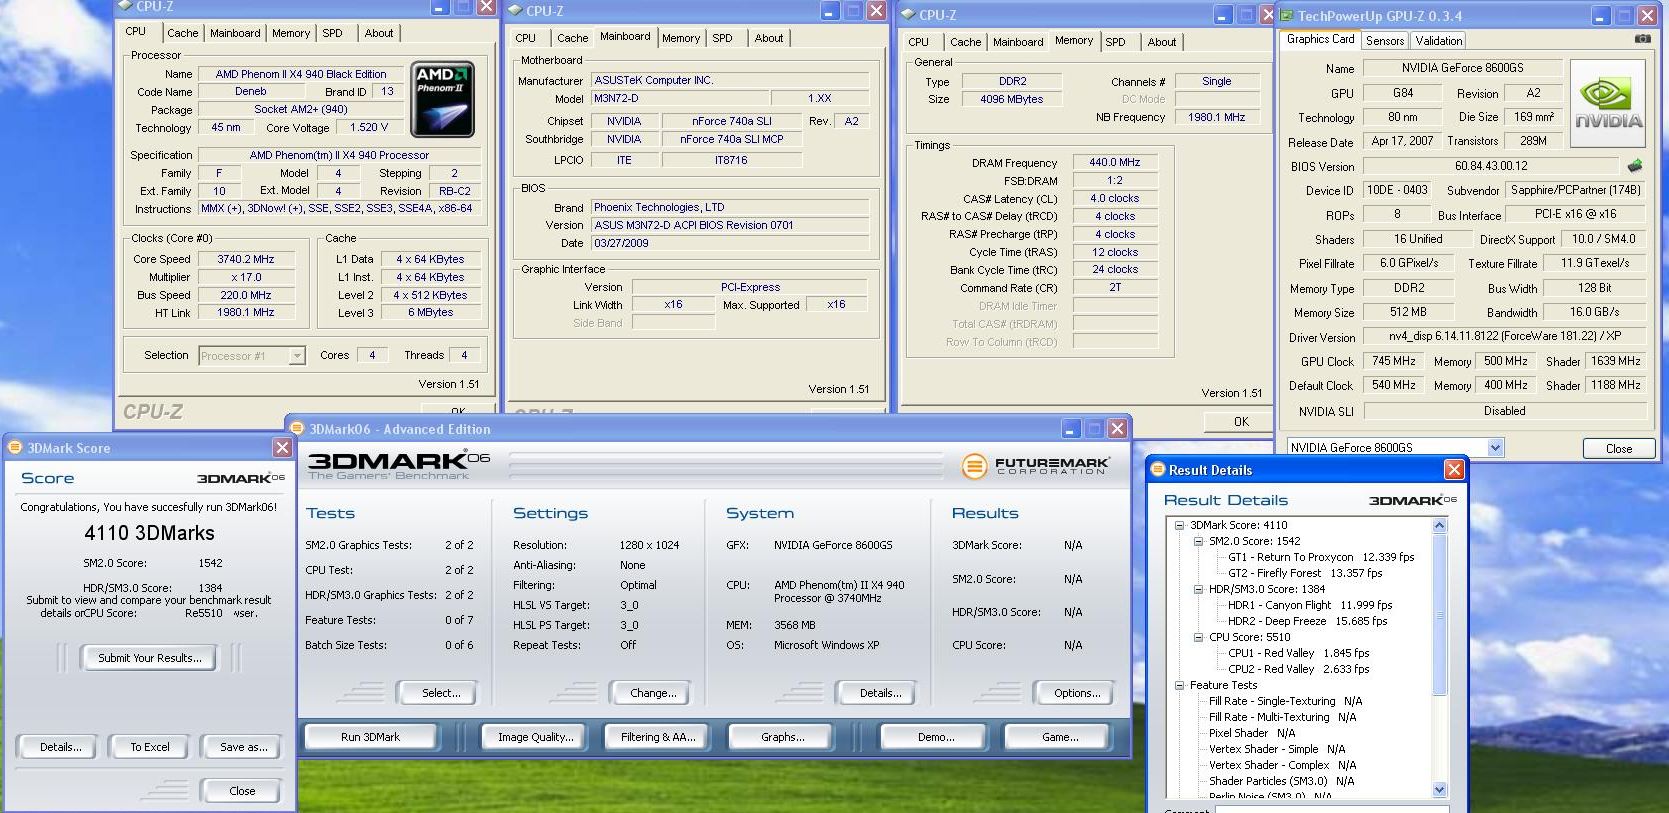1669x813 pixels.
Task: Open About tab in Mainboard CPU-Z window
Action: point(769,38)
